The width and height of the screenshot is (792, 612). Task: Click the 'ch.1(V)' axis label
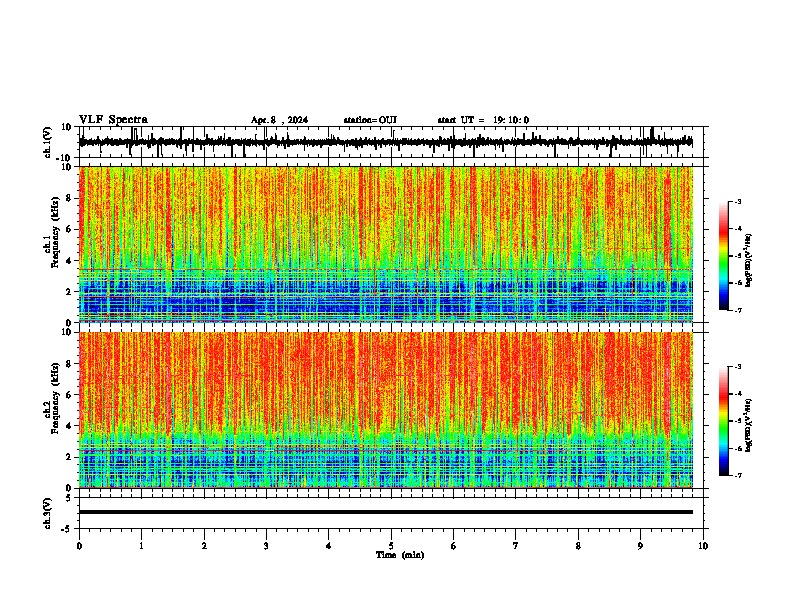48,142
